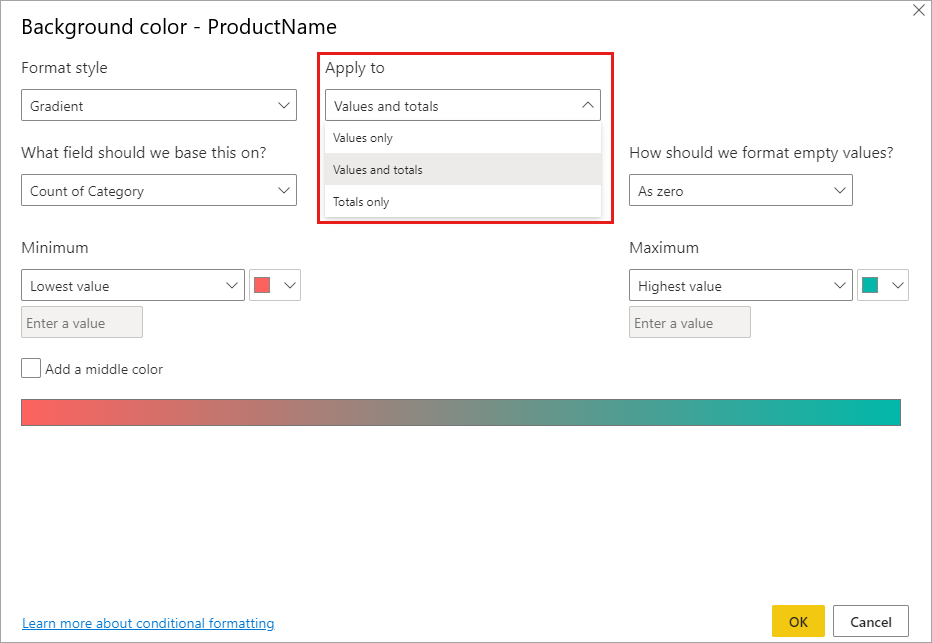The width and height of the screenshot is (932, 643).
Task: Expand the minimum color picker arrow
Action: [290, 285]
